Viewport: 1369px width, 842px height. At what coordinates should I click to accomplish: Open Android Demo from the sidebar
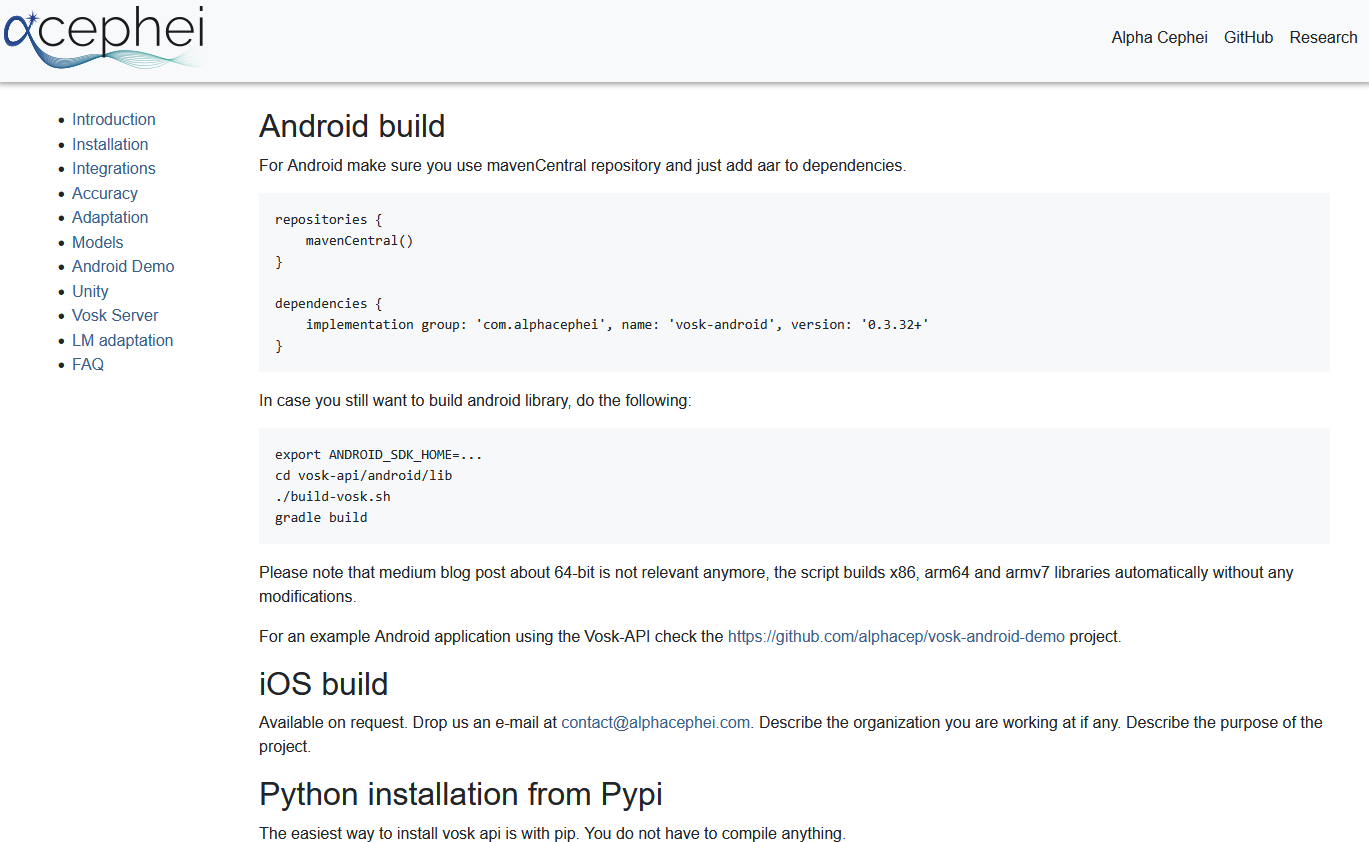[x=123, y=267]
